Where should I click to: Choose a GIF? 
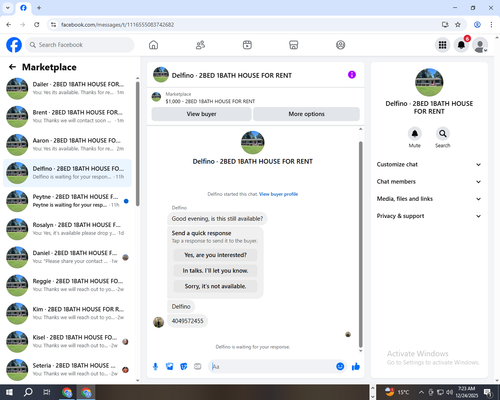pyautogui.click(x=198, y=367)
